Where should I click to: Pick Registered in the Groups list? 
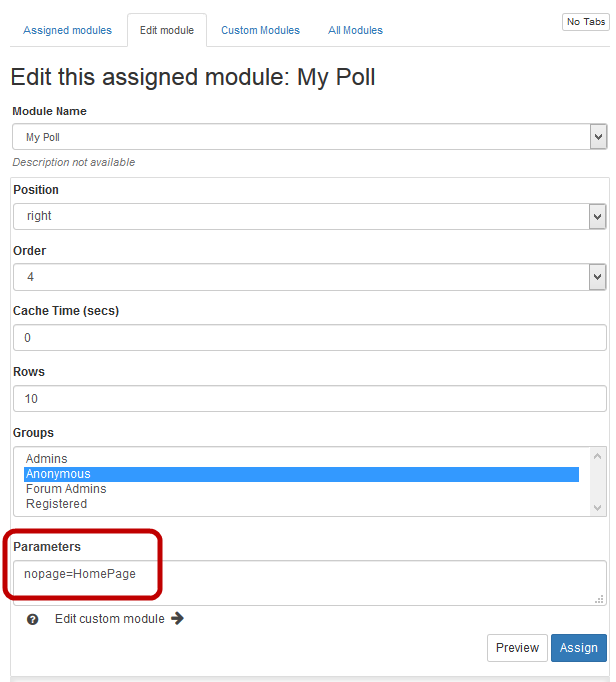[56, 504]
